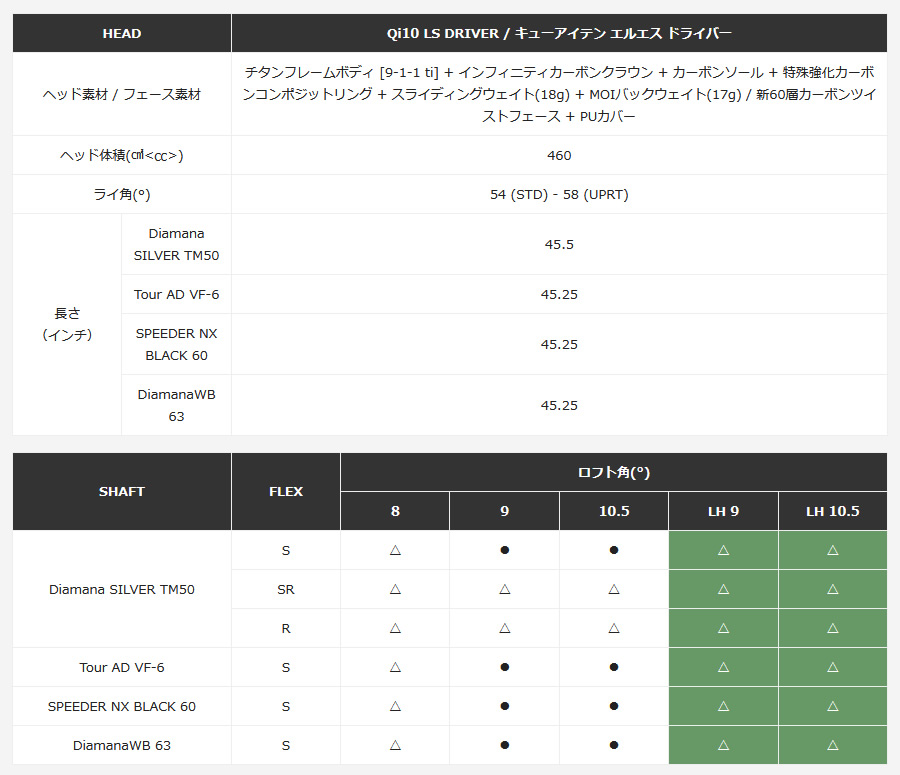Select the "S" flex cell beside Tour AD VF-6
900x775 pixels.
pyautogui.click(x=286, y=668)
